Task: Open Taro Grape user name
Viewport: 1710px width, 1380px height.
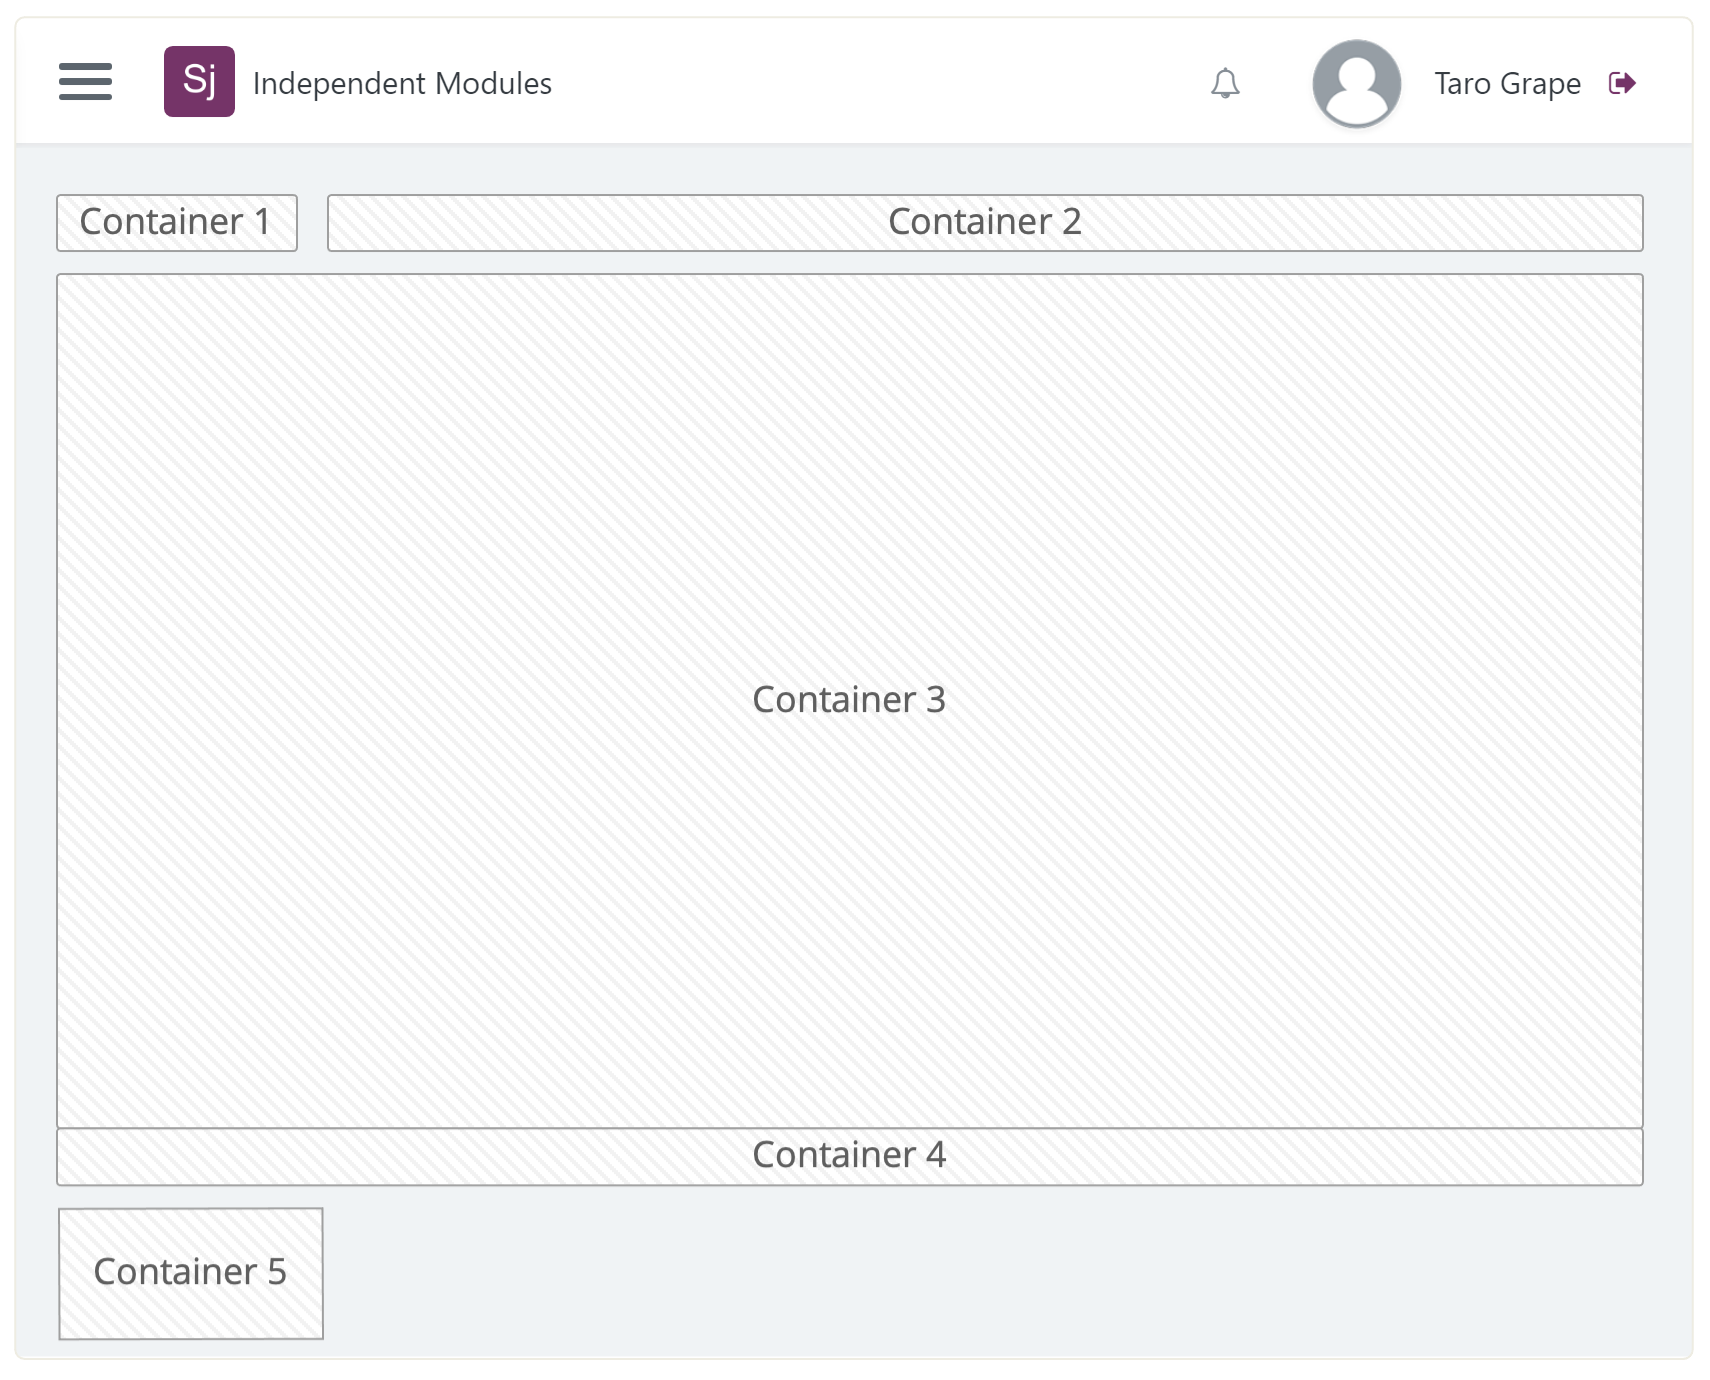Action: [1507, 83]
